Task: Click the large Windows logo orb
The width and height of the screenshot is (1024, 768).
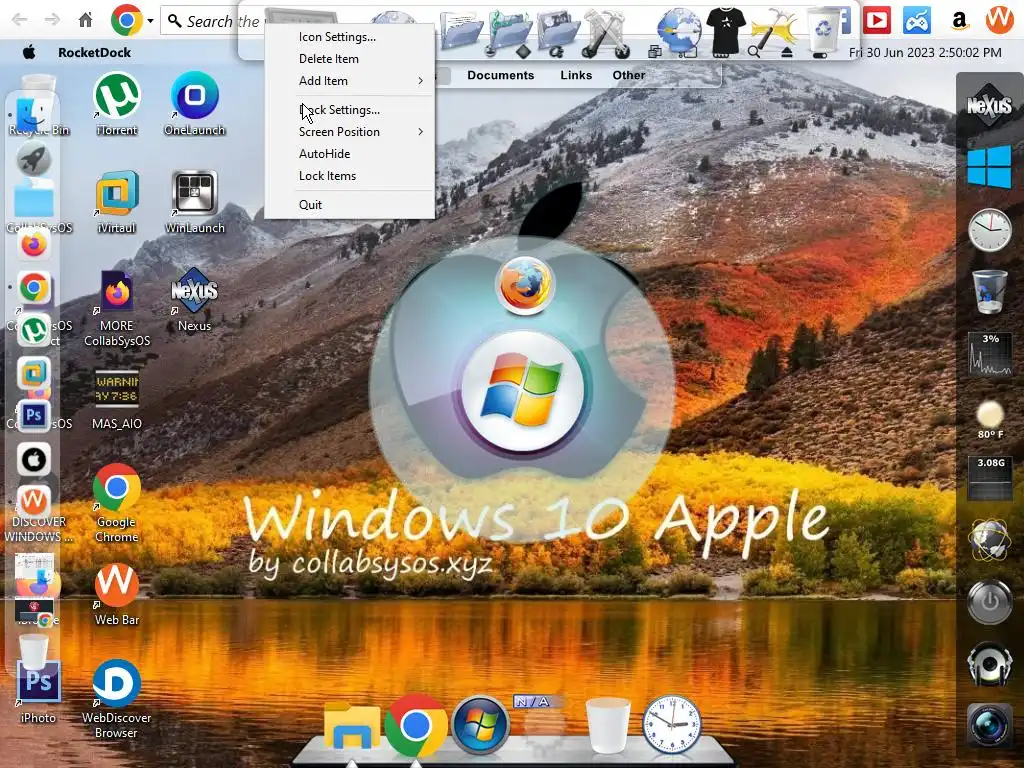Action: (x=523, y=391)
